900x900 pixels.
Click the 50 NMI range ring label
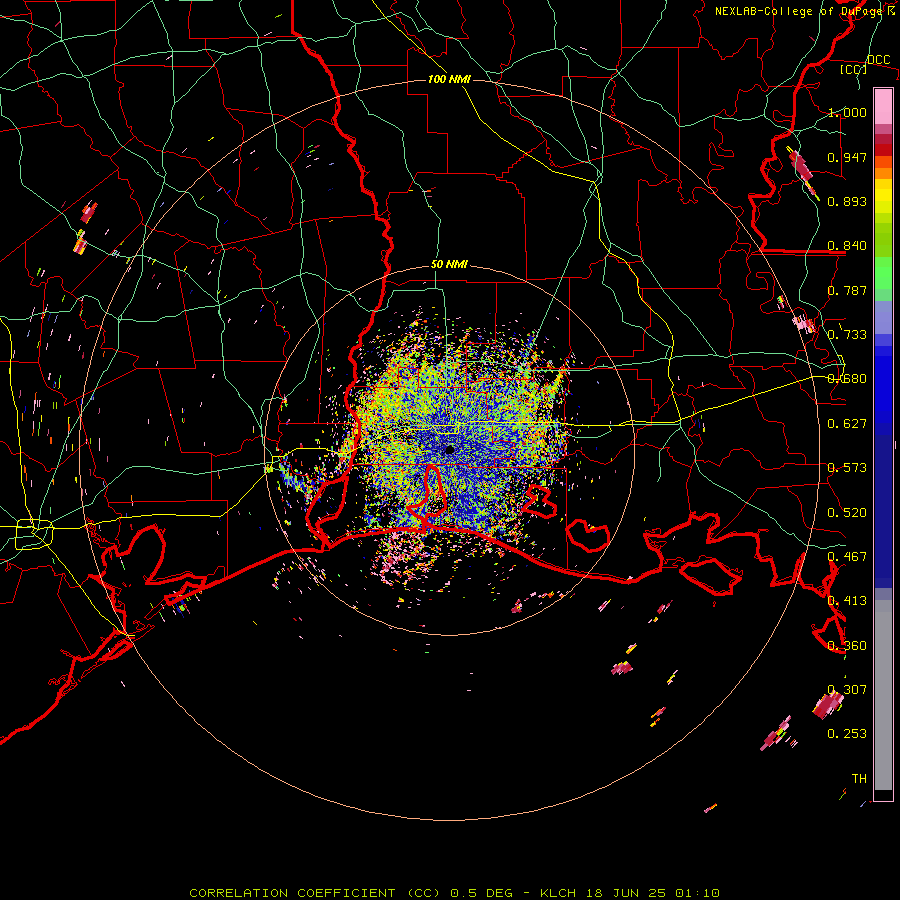coord(449,264)
